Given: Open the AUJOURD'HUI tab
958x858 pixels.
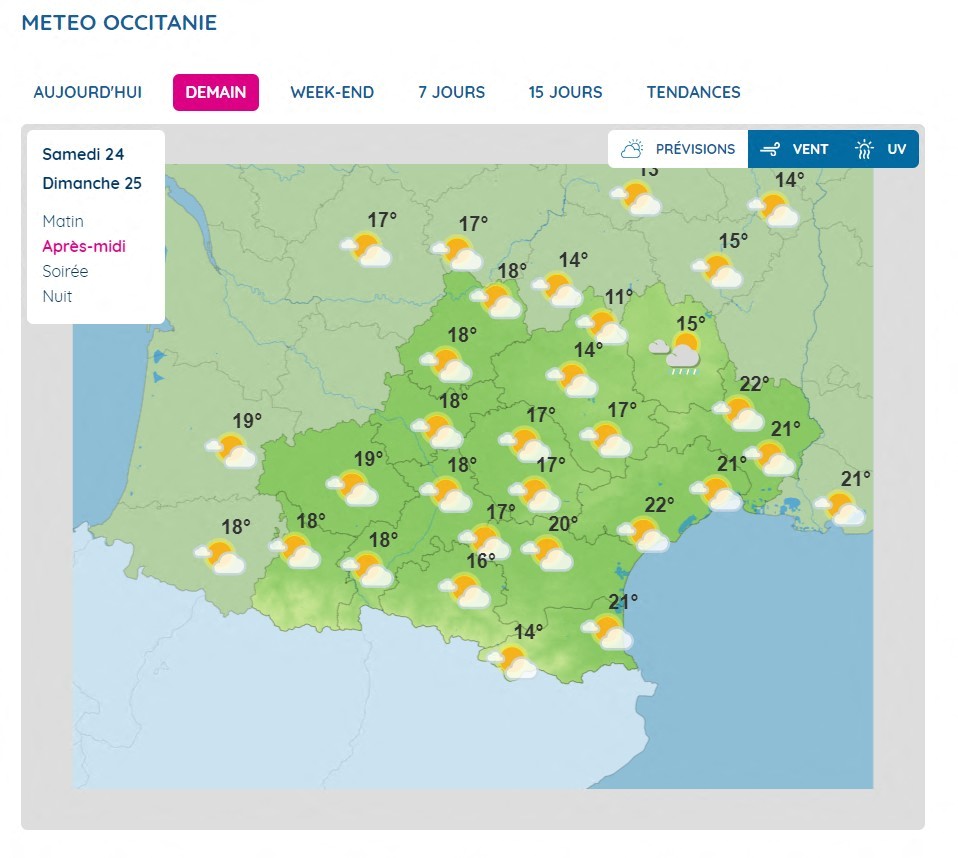Looking at the screenshot, I should [x=87, y=91].
